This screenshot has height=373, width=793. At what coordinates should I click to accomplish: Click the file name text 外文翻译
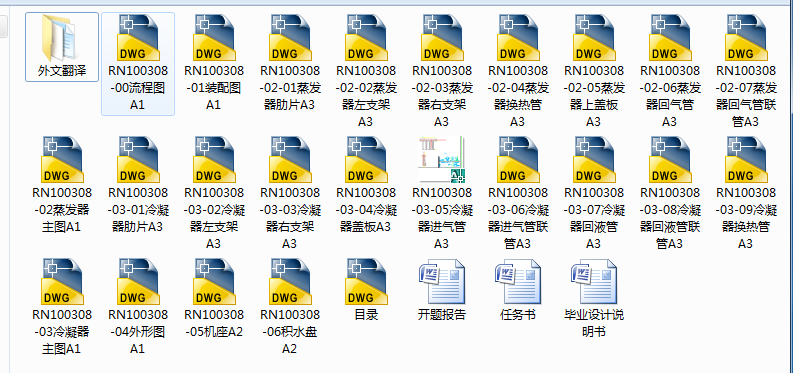tap(62, 71)
